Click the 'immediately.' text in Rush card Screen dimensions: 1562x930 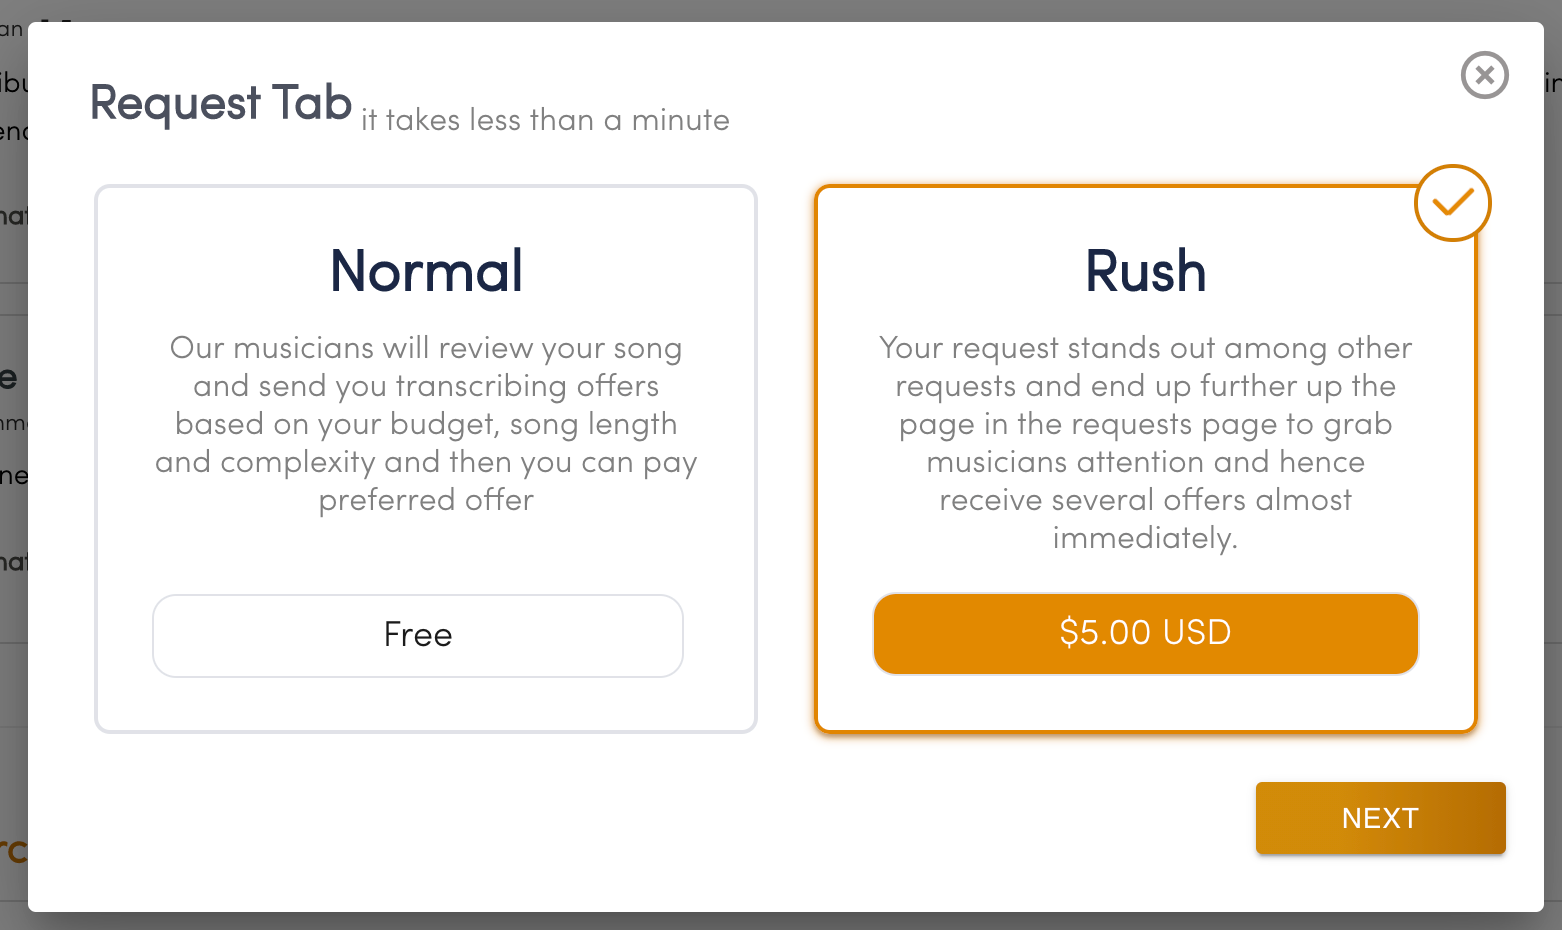click(x=1146, y=538)
